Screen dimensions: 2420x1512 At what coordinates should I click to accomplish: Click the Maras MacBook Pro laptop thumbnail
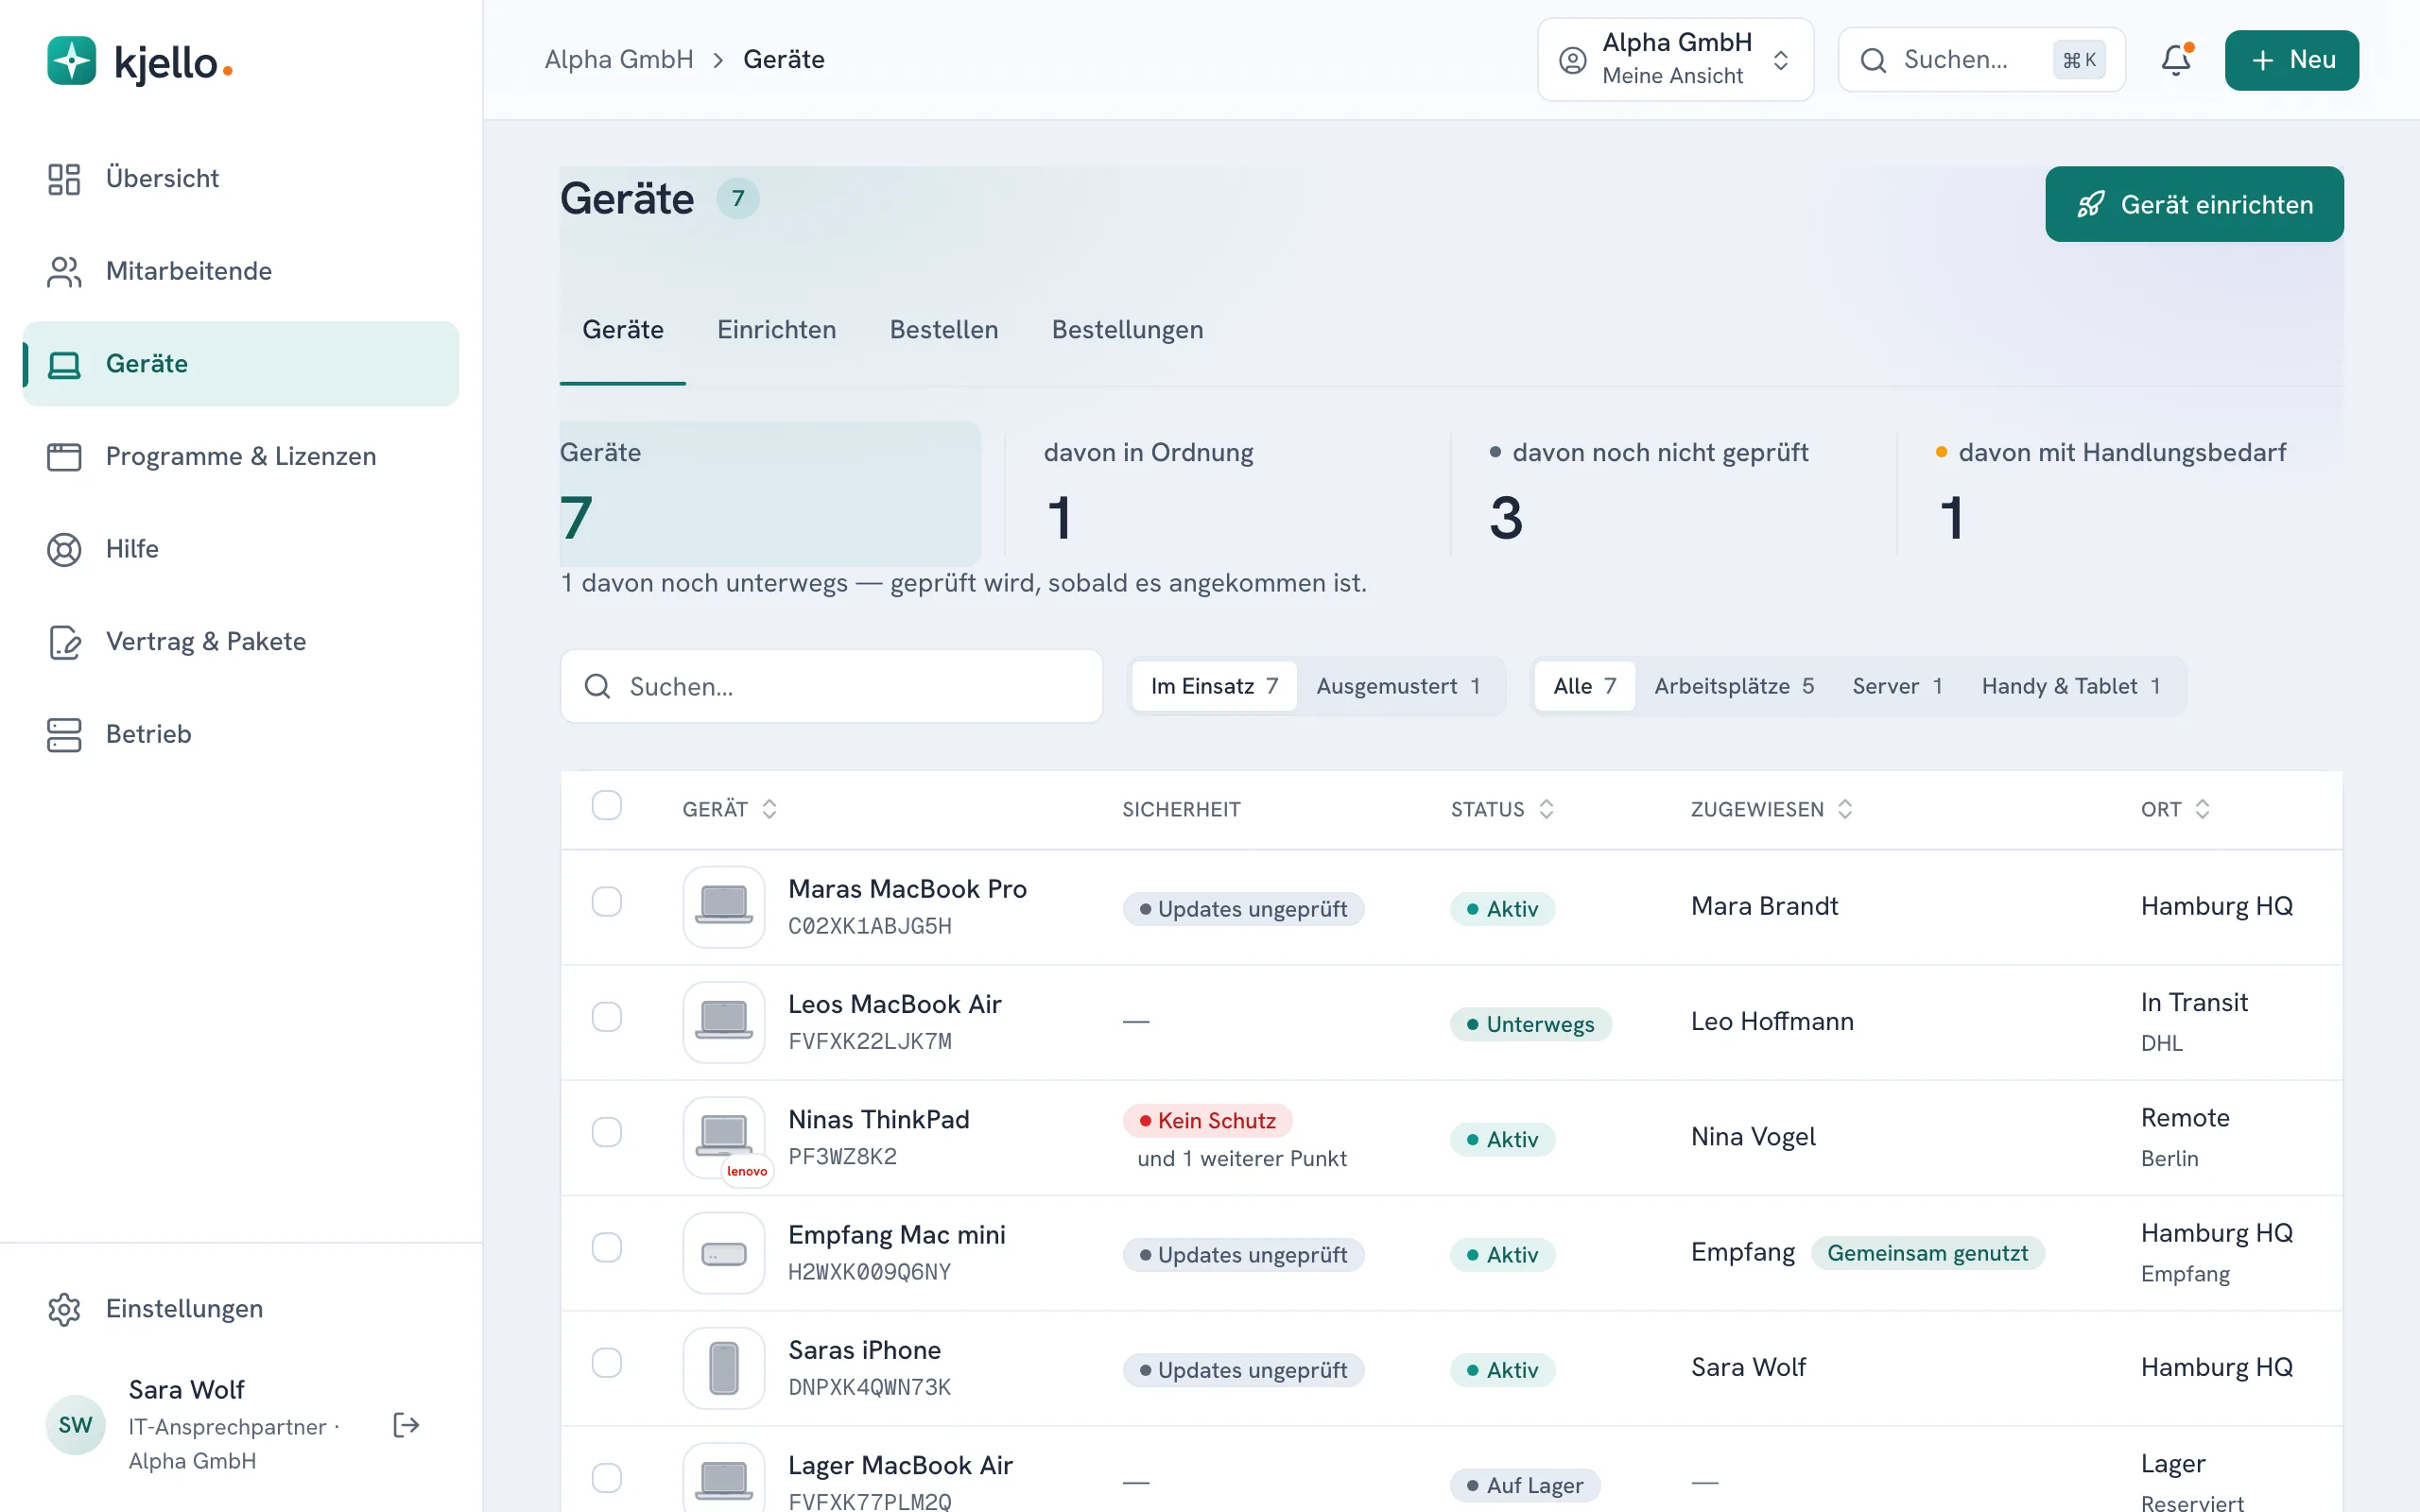pos(724,906)
